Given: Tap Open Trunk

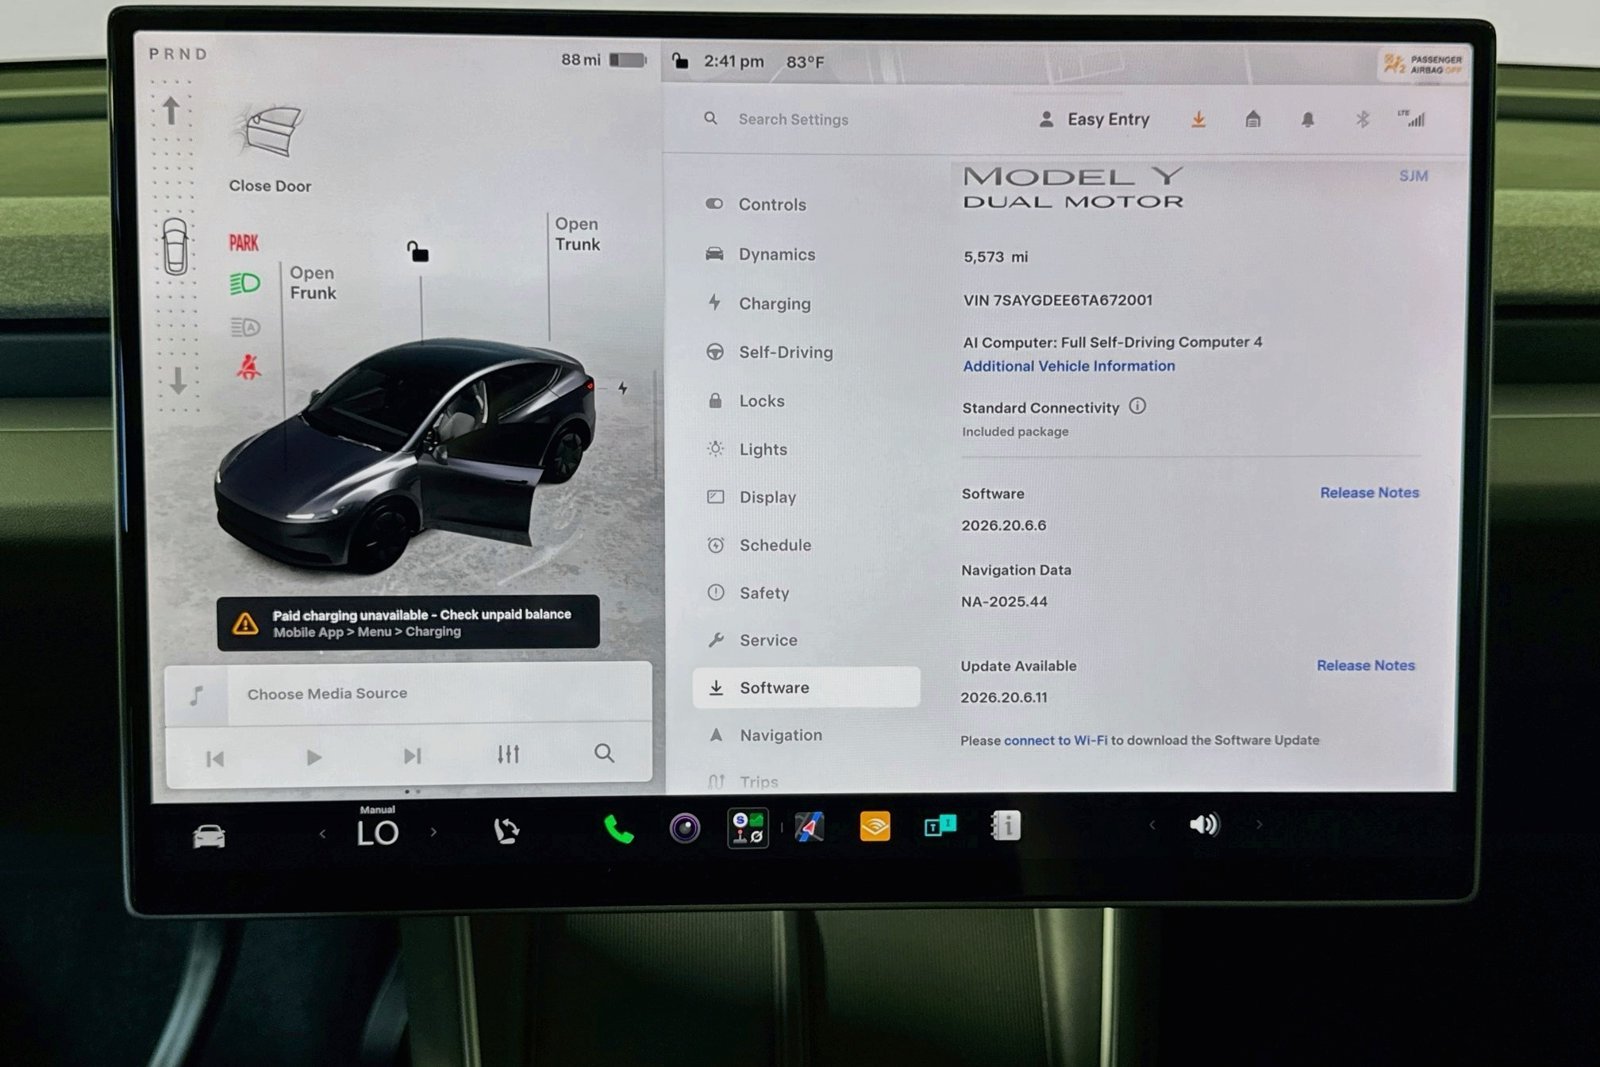Looking at the screenshot, I should tap(577, 234).
